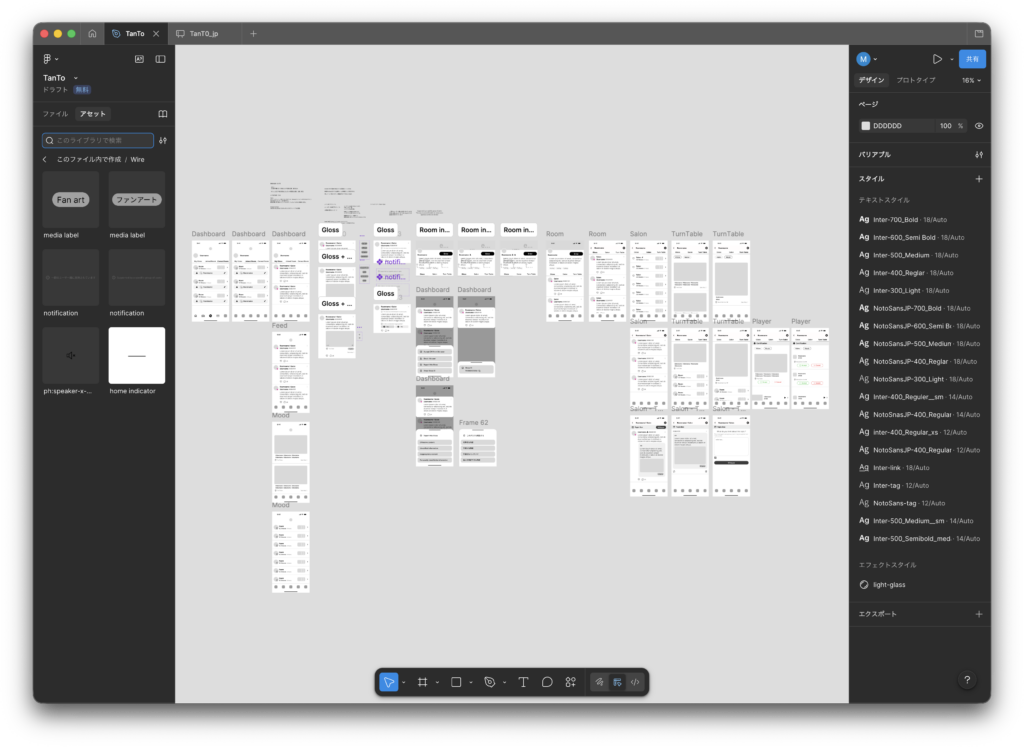
Task: Click the play Present icon
Action: [937, 60]
